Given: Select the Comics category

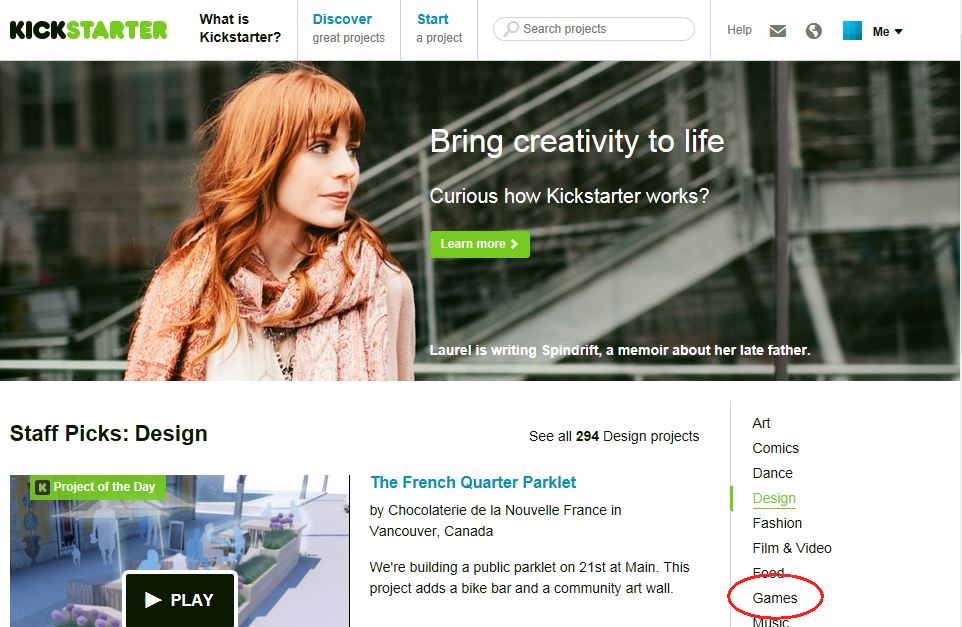Looking at the screenshot, I should pos(775,448).
